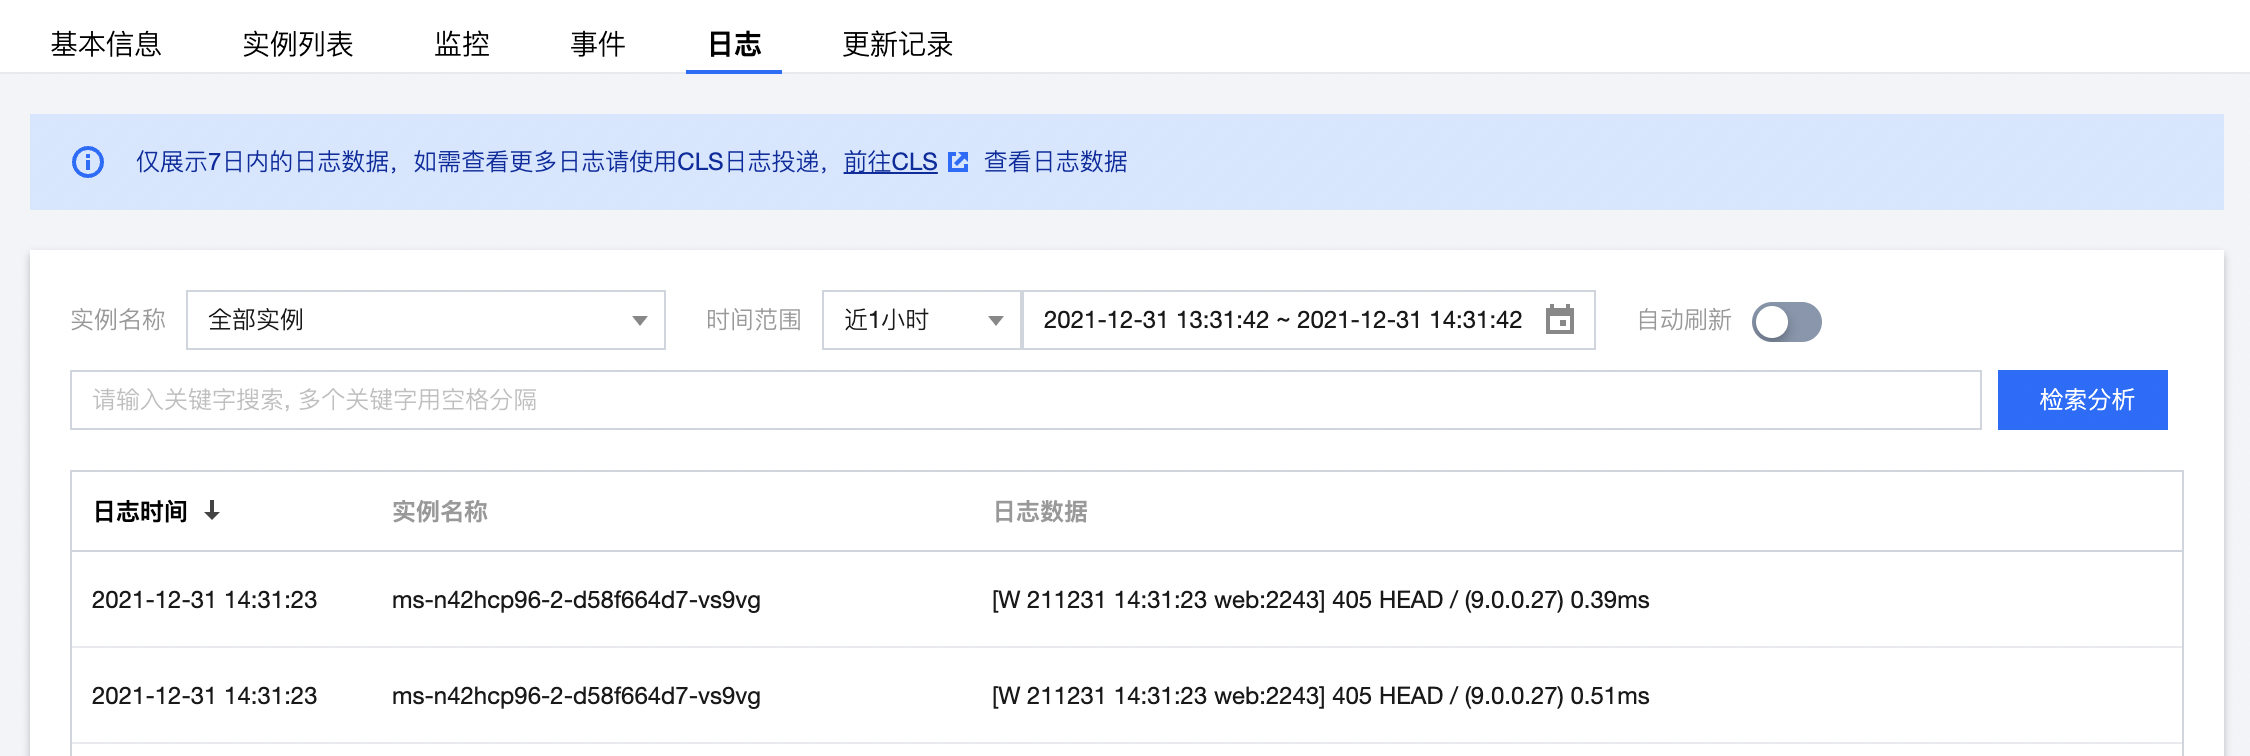Select the 事件 tab
This screenshot has height=756, width=2250.
(x=598, y=44)
